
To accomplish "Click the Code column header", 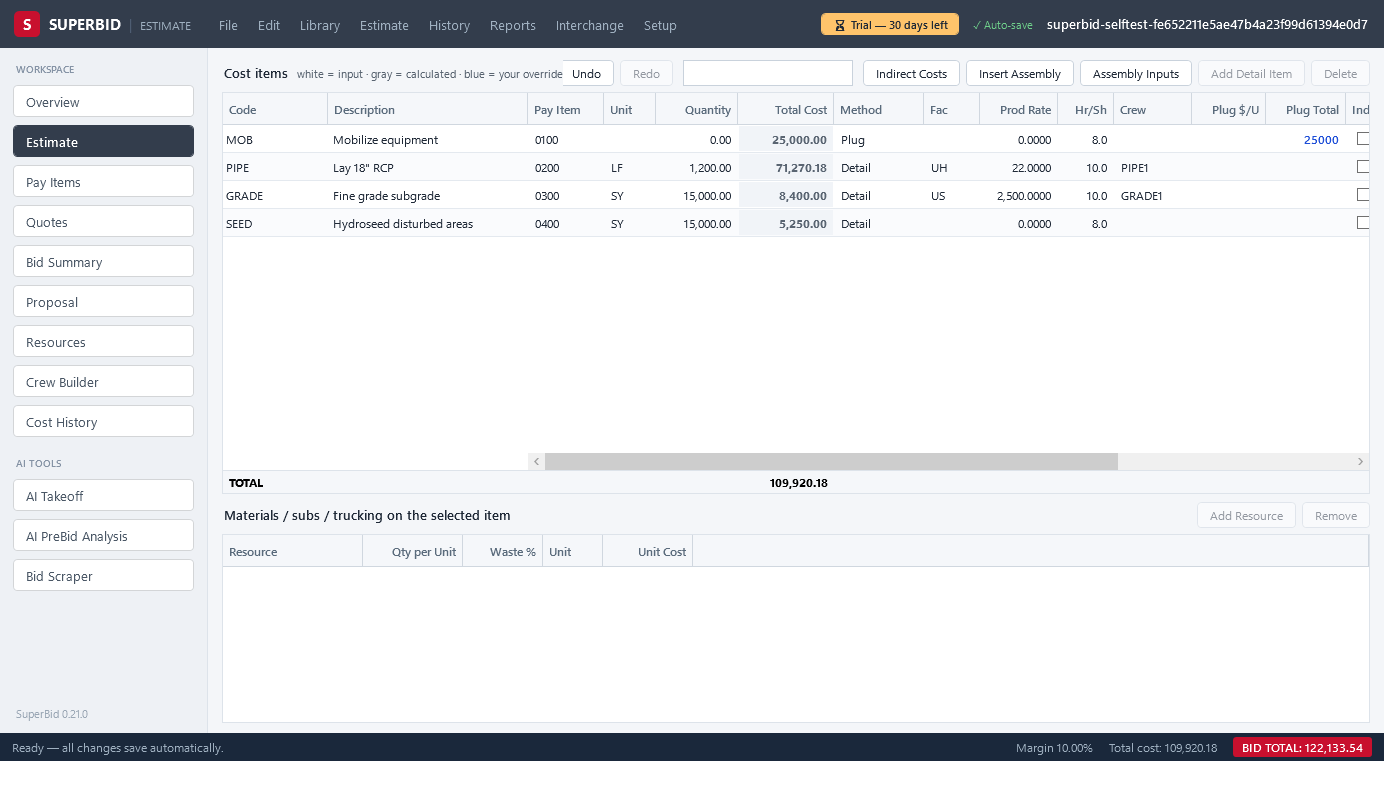I will click(275, 109).
